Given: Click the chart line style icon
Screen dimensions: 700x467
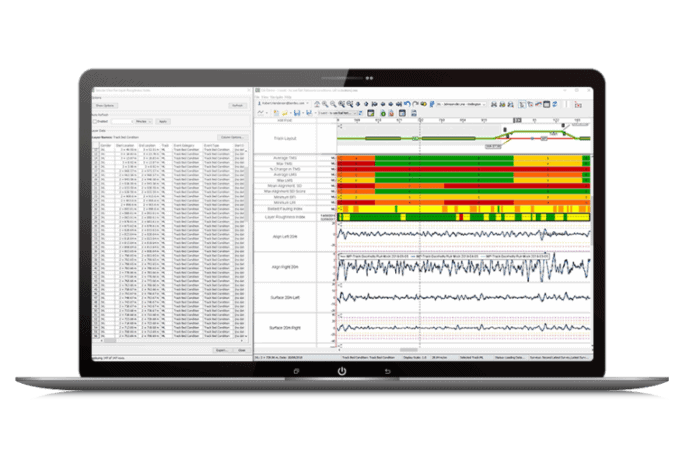Looking at the screenshot, I should 261,112.
